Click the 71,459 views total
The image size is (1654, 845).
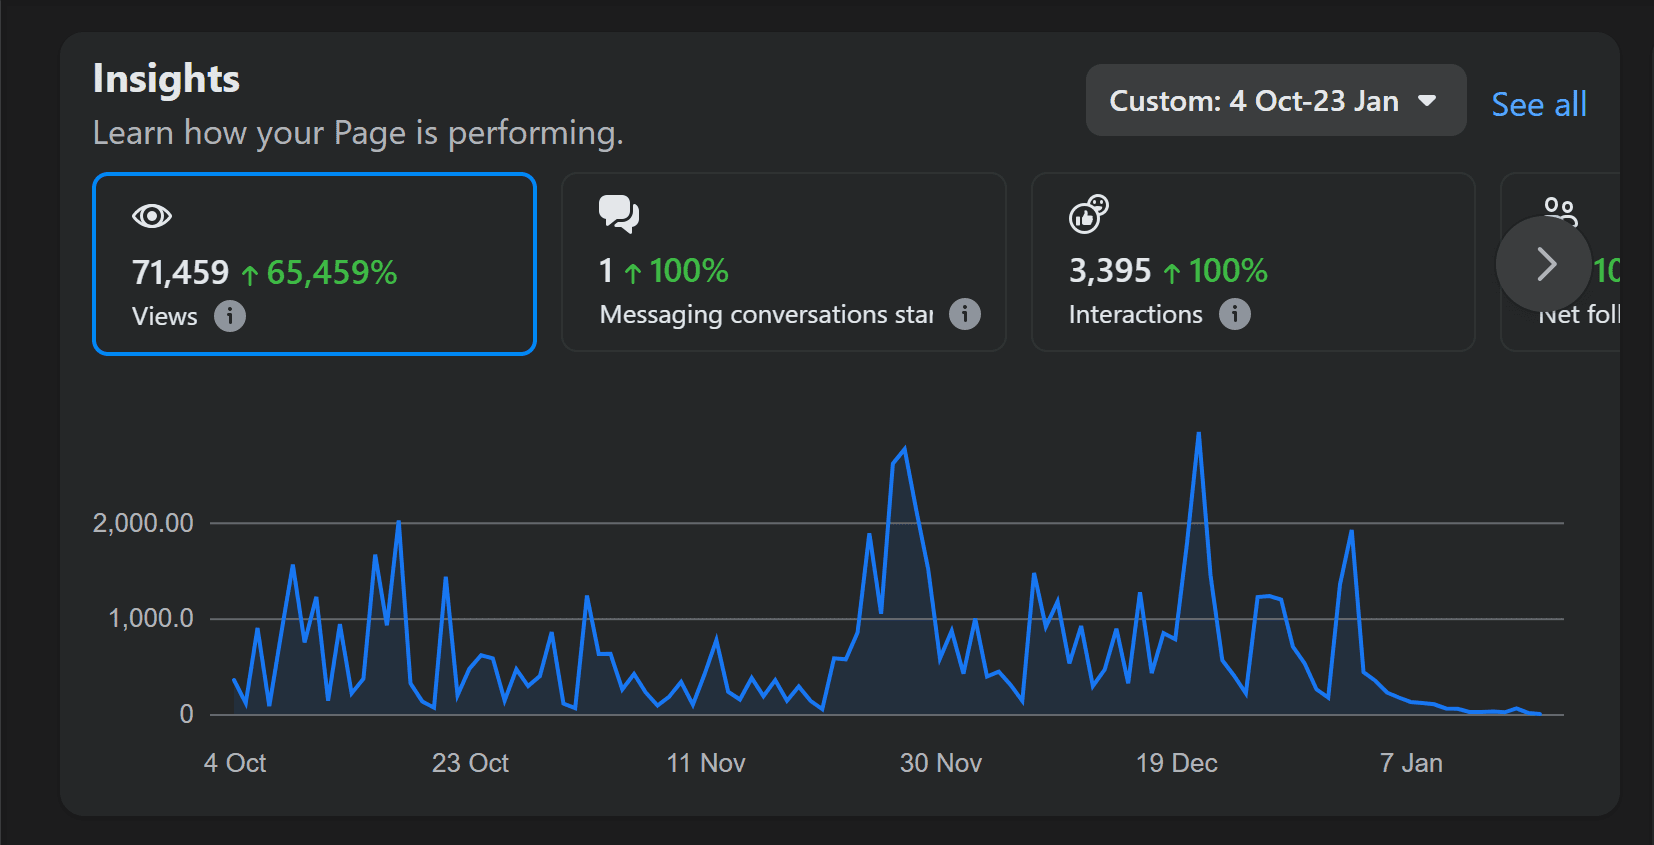pos(181,272)
